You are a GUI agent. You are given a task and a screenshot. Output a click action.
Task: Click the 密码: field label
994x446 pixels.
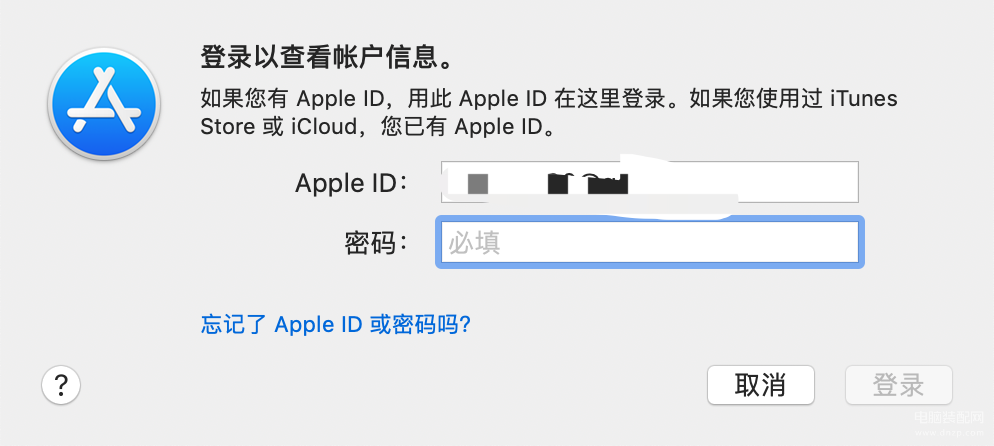coord(377,243)
